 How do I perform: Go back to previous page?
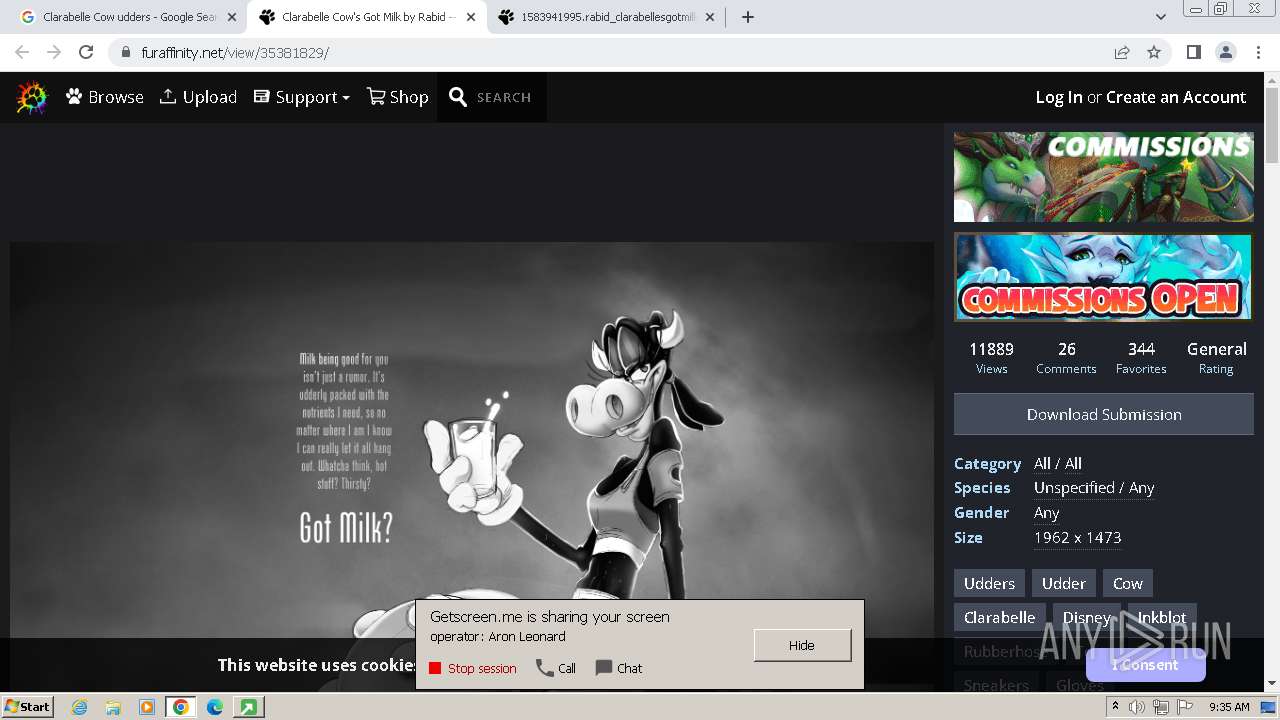(x=22, y=52)
